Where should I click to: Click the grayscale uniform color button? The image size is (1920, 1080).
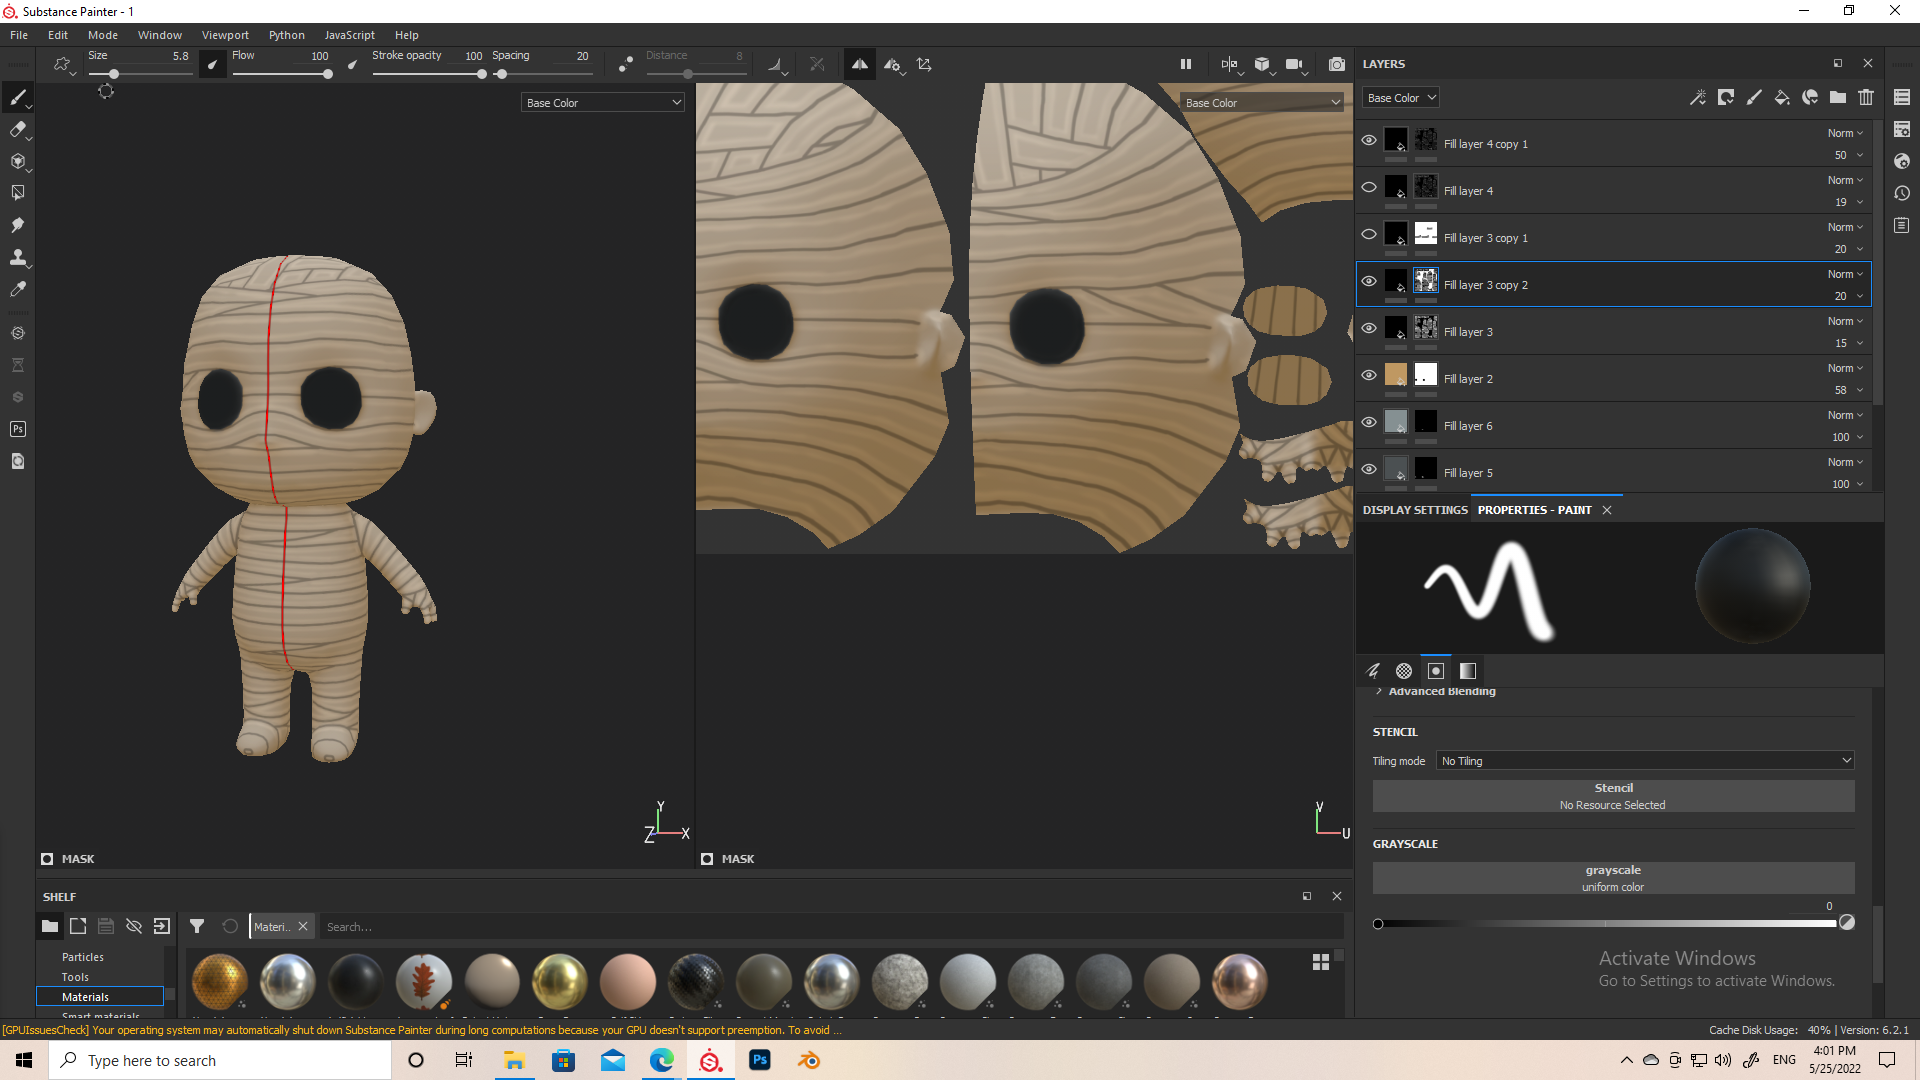(x=1613, y=878)
